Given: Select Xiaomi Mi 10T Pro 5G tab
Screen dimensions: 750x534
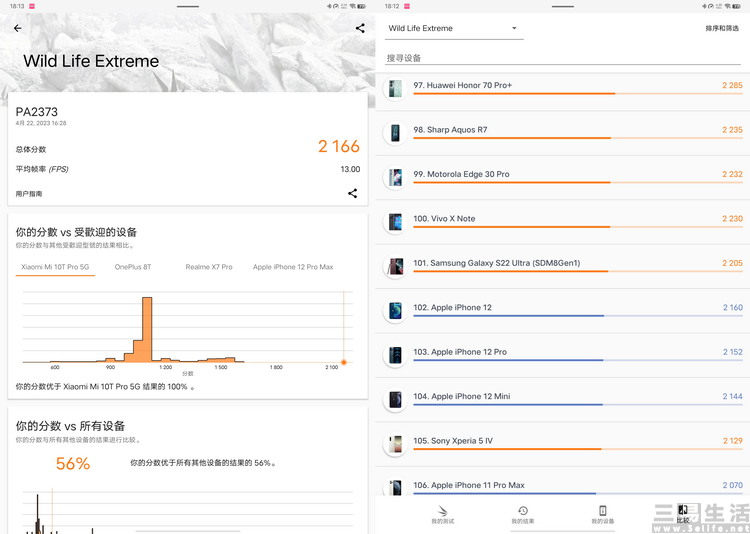Looking at the screenshot, I should point(55,267).
